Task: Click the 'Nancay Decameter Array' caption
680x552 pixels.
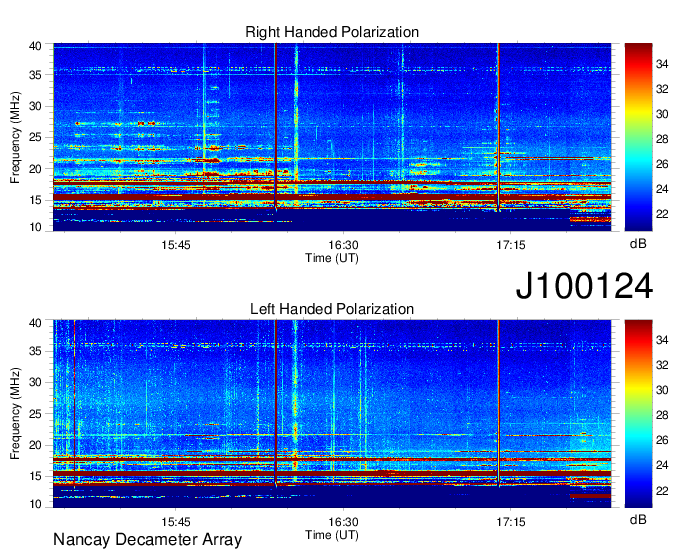Action: click(147, 540)
